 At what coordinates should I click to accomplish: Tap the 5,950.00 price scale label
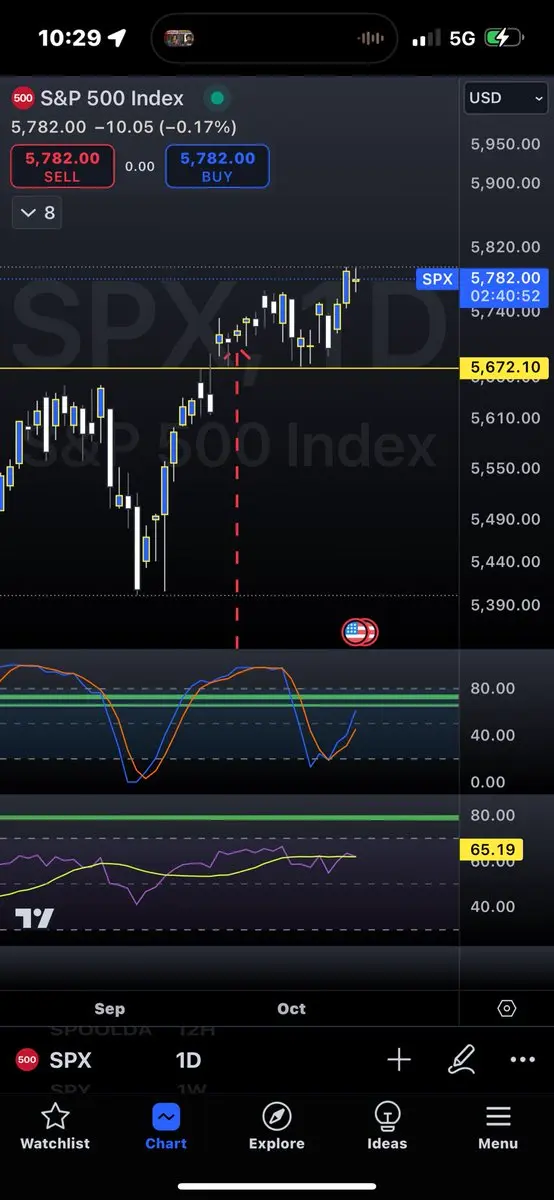coord(505,144)
